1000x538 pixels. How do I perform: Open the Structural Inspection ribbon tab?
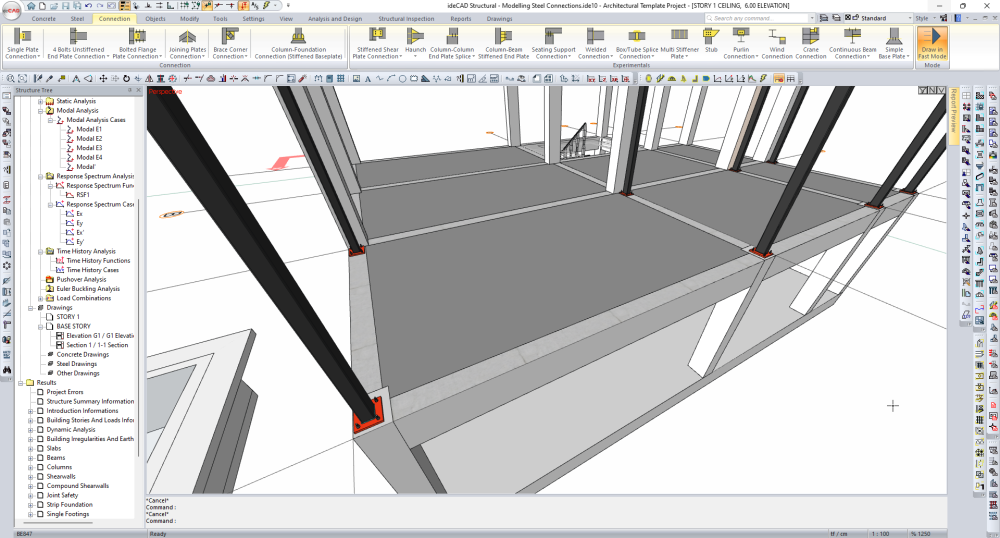pyautogui.click(x=406, y=18)
